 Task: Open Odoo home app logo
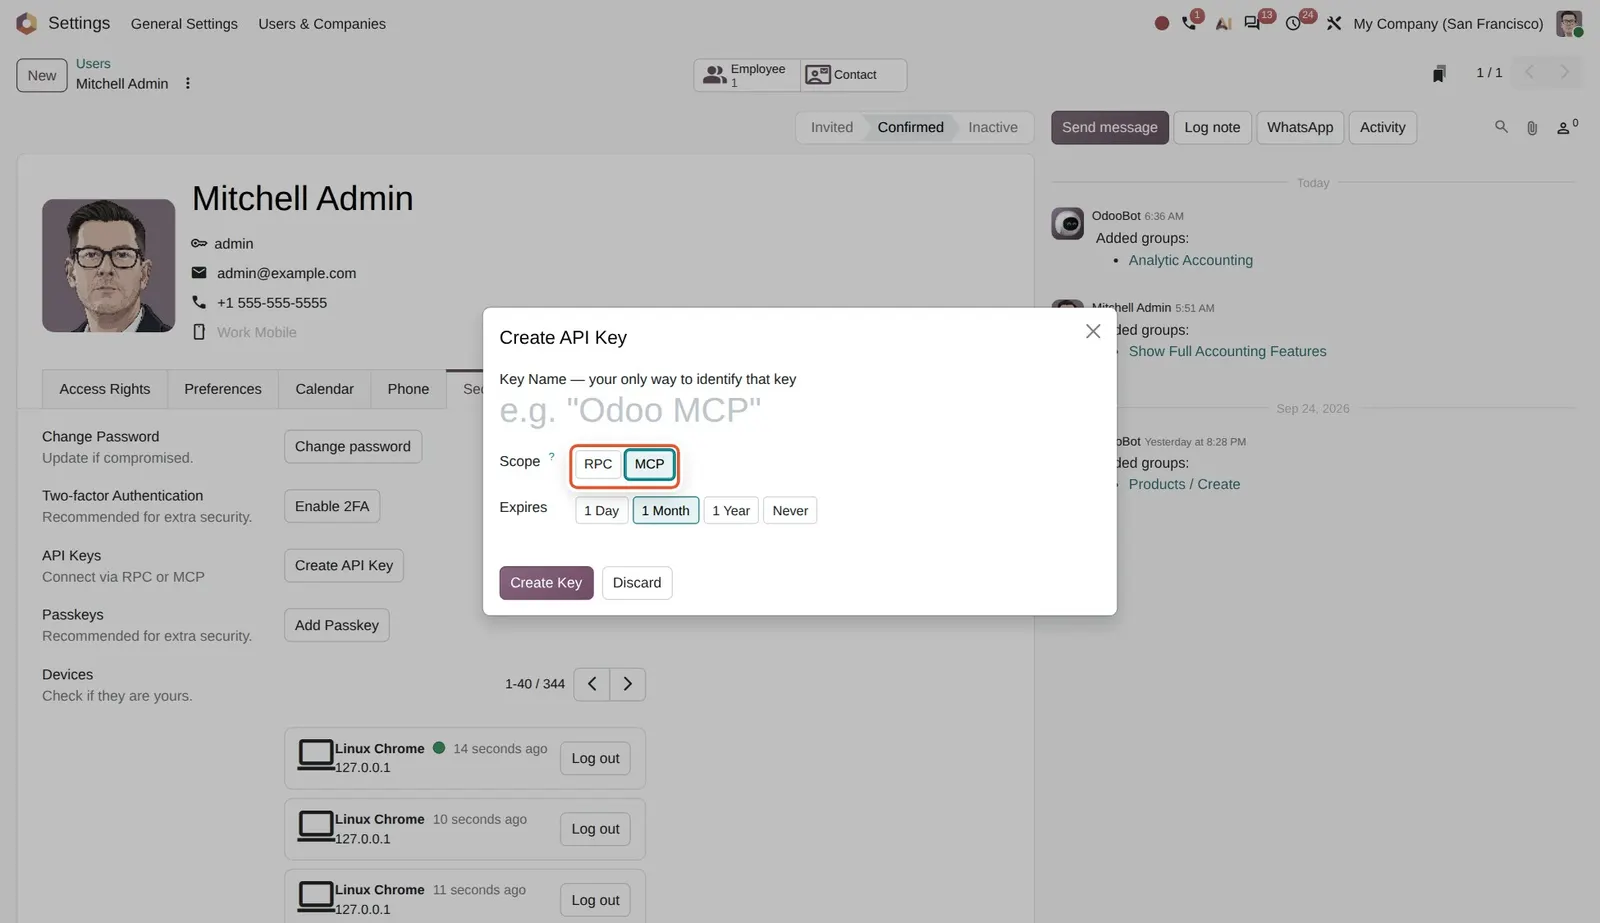pyautogui.click(x=27, y=23)
